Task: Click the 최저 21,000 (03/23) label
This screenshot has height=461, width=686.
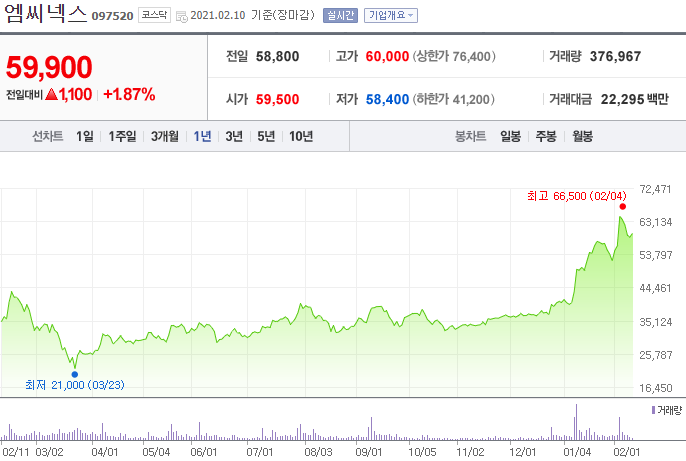Action: [x=75, y=385]
